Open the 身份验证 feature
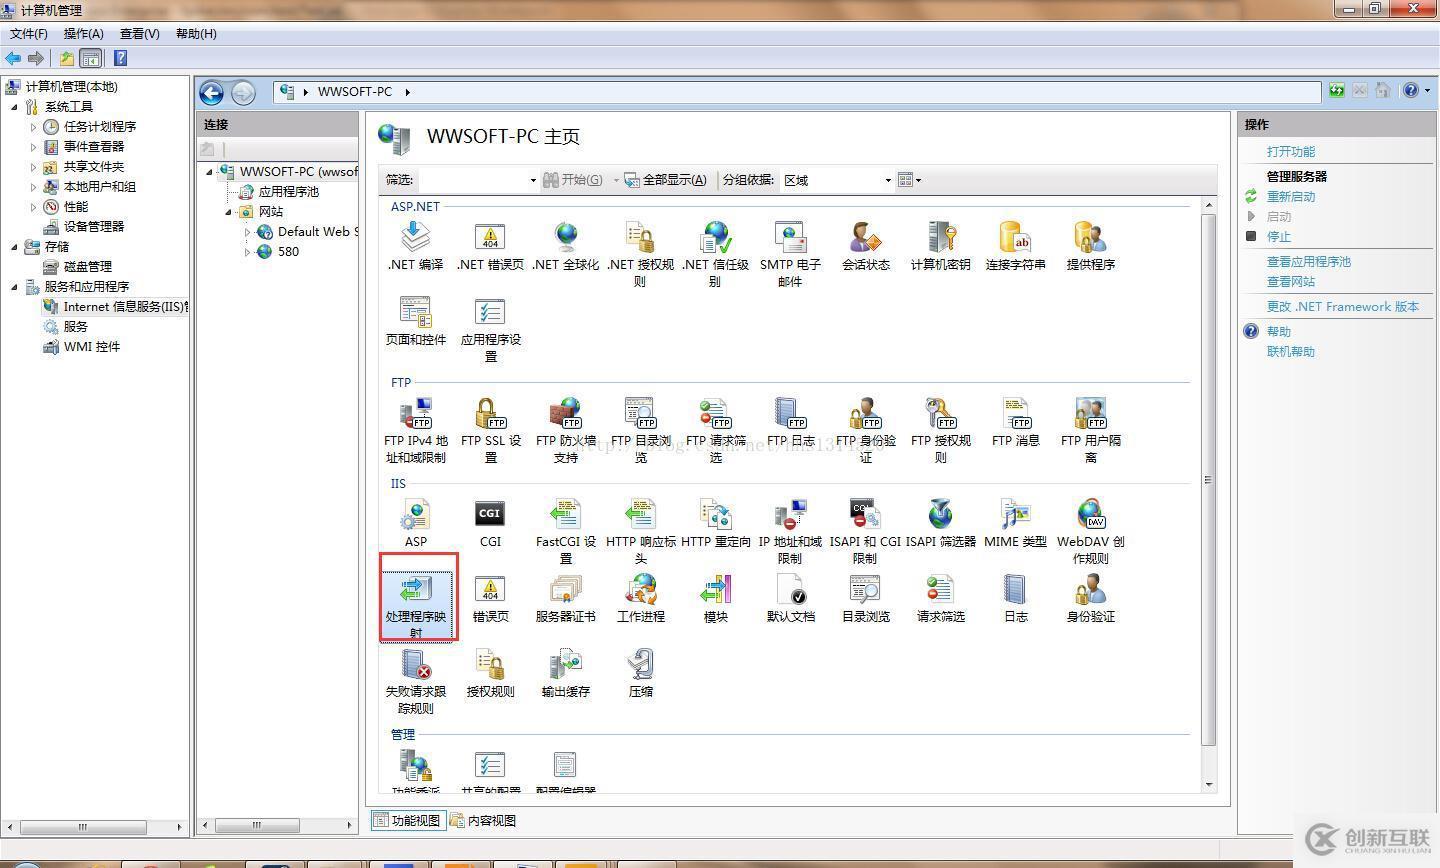Image resolution: width=1440 pixels, height=868 pixels. point(1090,598)
